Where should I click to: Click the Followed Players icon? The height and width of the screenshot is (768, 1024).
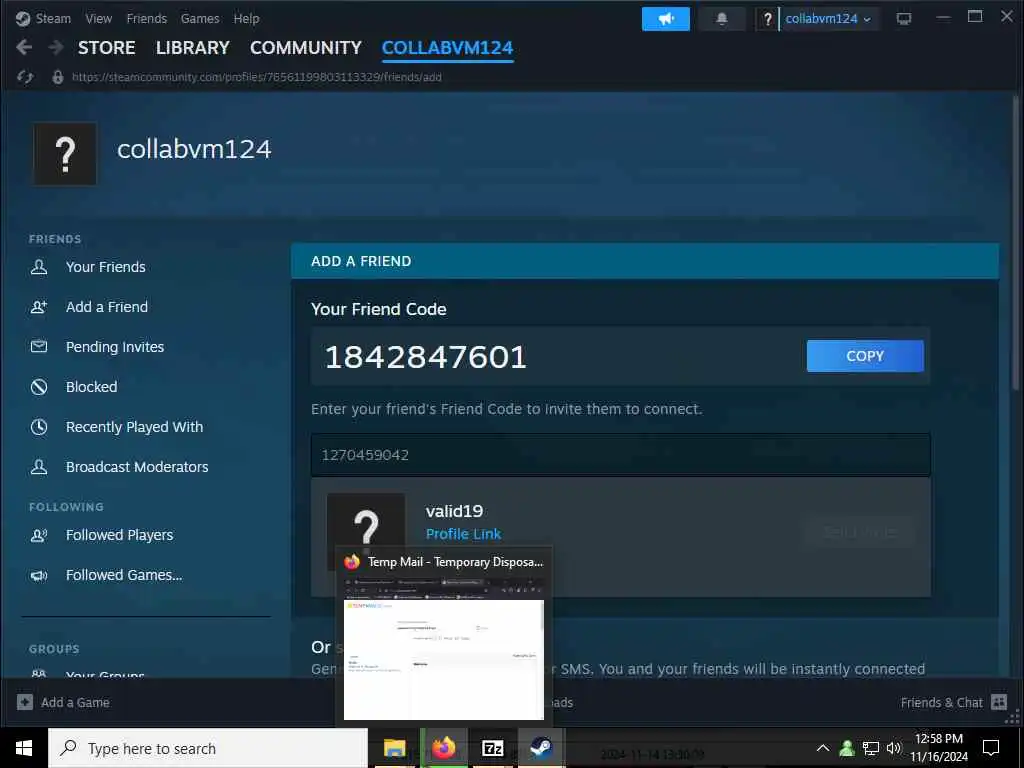point(39,536)
